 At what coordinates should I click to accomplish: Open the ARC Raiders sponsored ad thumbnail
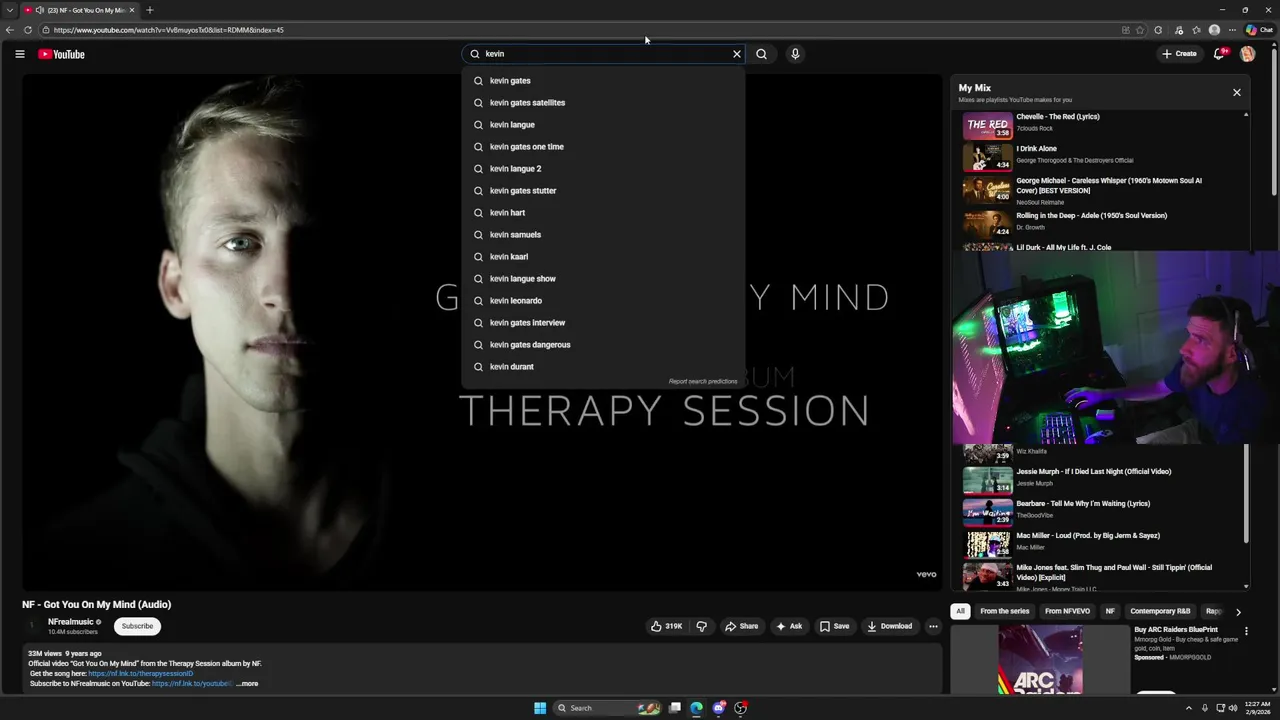(1040, 660)
